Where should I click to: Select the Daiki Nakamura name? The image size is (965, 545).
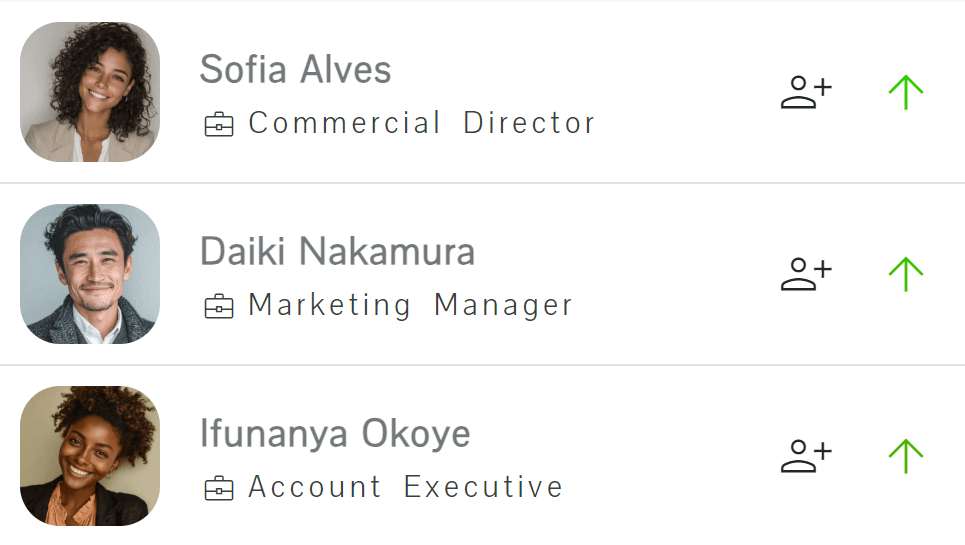coord(337,251)
